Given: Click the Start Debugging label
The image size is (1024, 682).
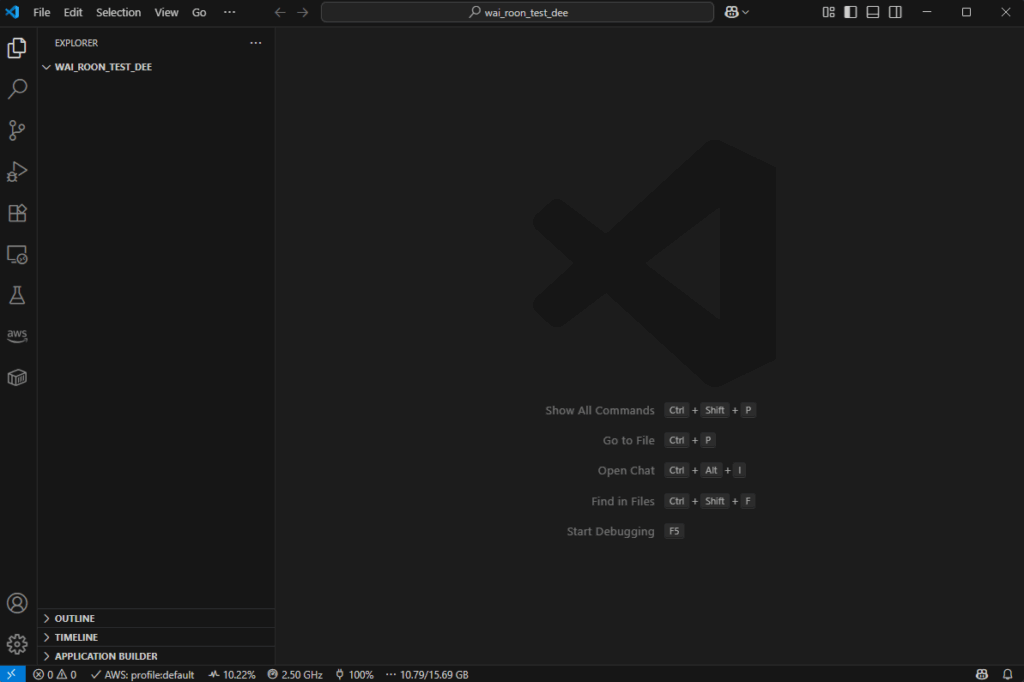Looking at the screenshot, I should pos(610,531).
